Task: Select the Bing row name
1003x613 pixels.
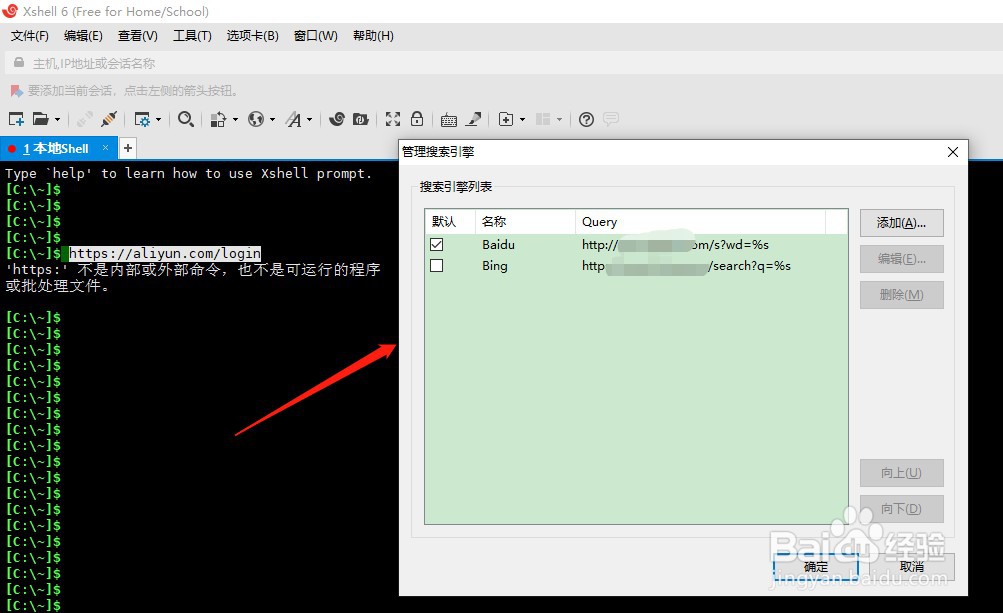Action: [x=495, y=266]
